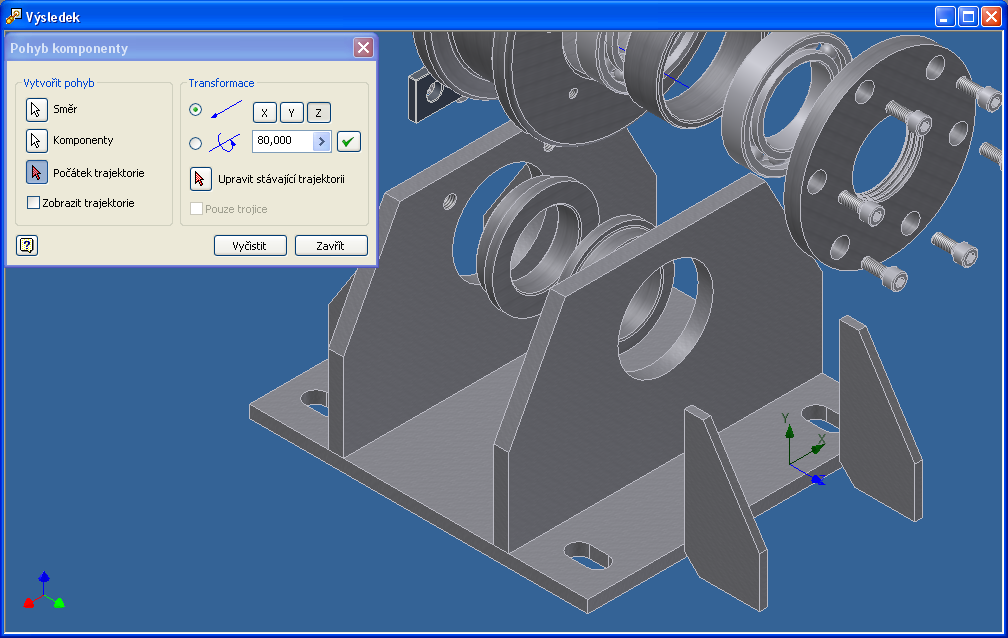Click the Zavřít button
The image size is (1008, 638).
(331, 246)
